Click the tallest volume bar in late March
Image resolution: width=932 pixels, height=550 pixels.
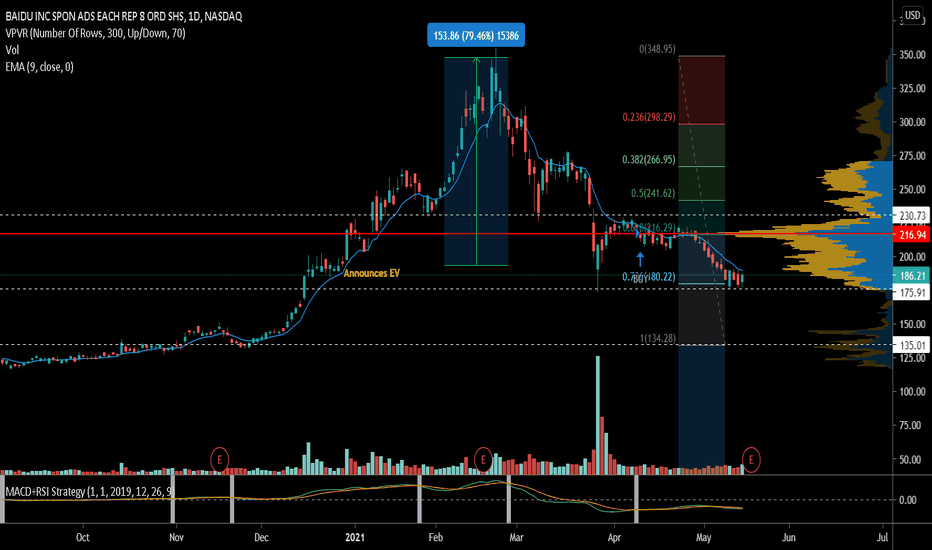[598, 414]
